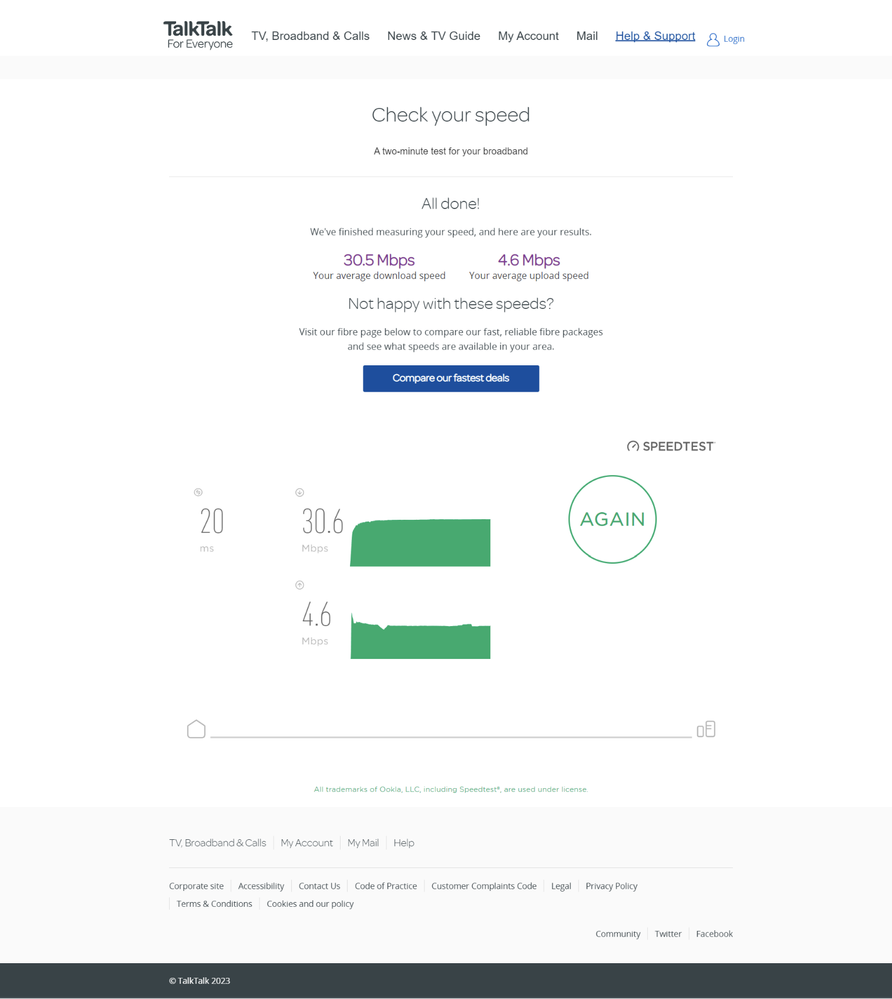Image resolution: width=892 pixels, height=999 pixels.
Task: Click the server icon right of progress line
Action: pyautogui.click(x=706, y=729)
